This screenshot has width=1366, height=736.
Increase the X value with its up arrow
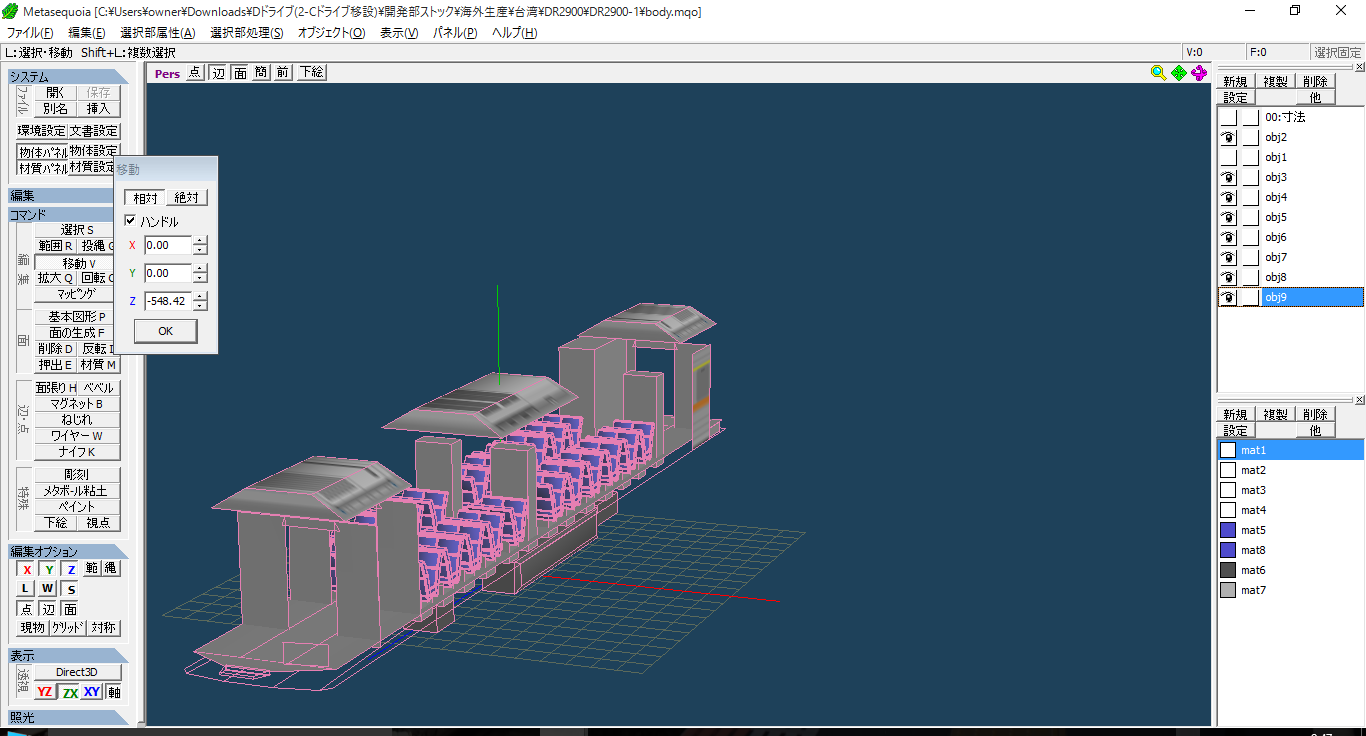(201, 240)
